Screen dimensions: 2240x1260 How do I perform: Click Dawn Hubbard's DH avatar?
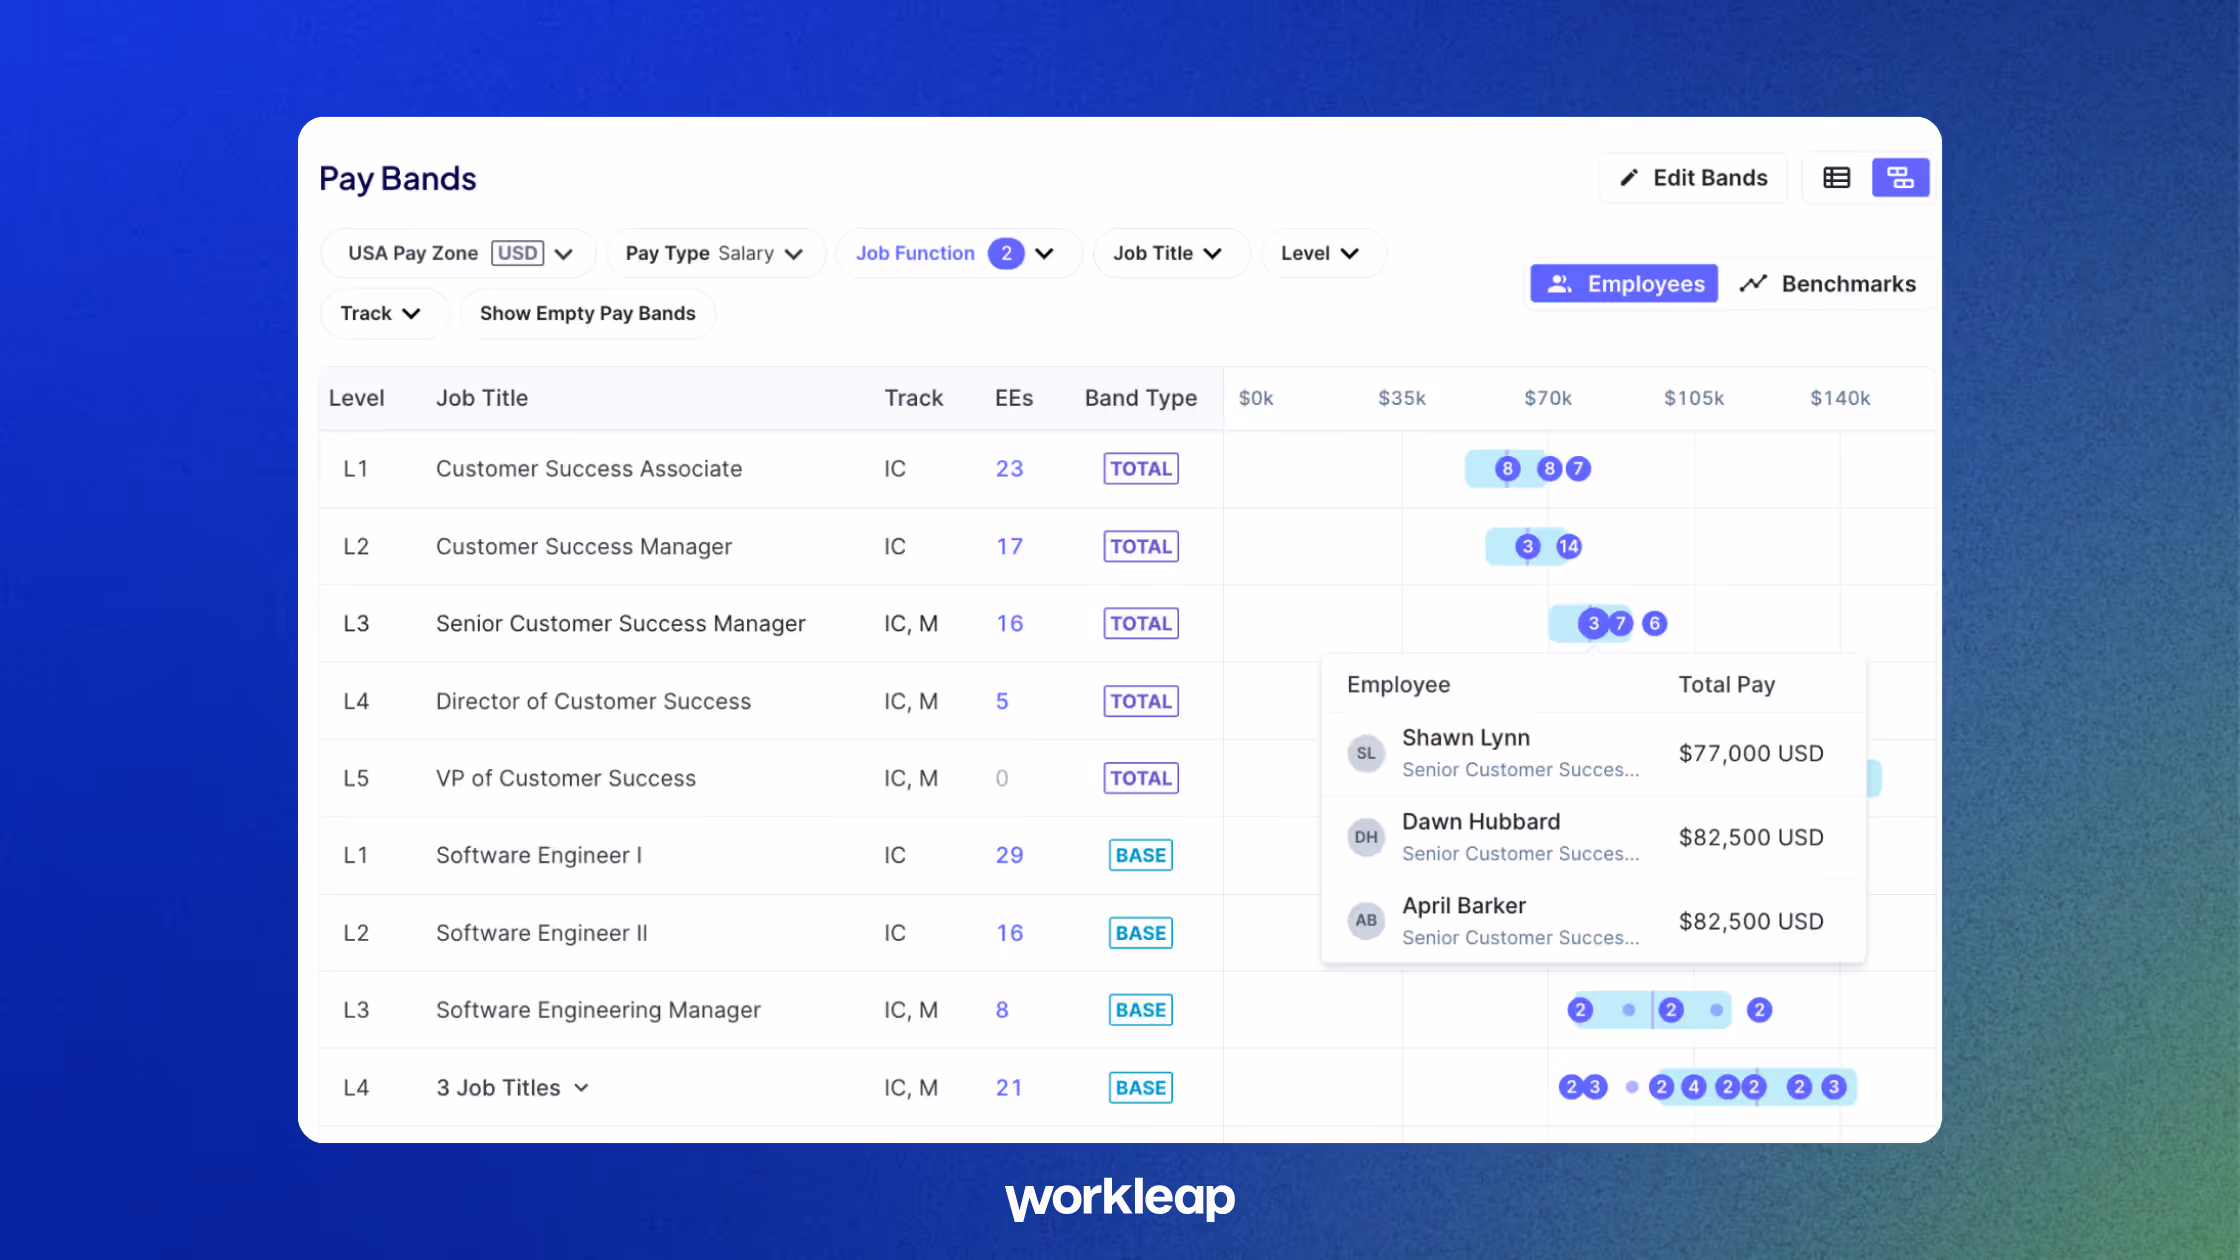(x=1366, y=837)
